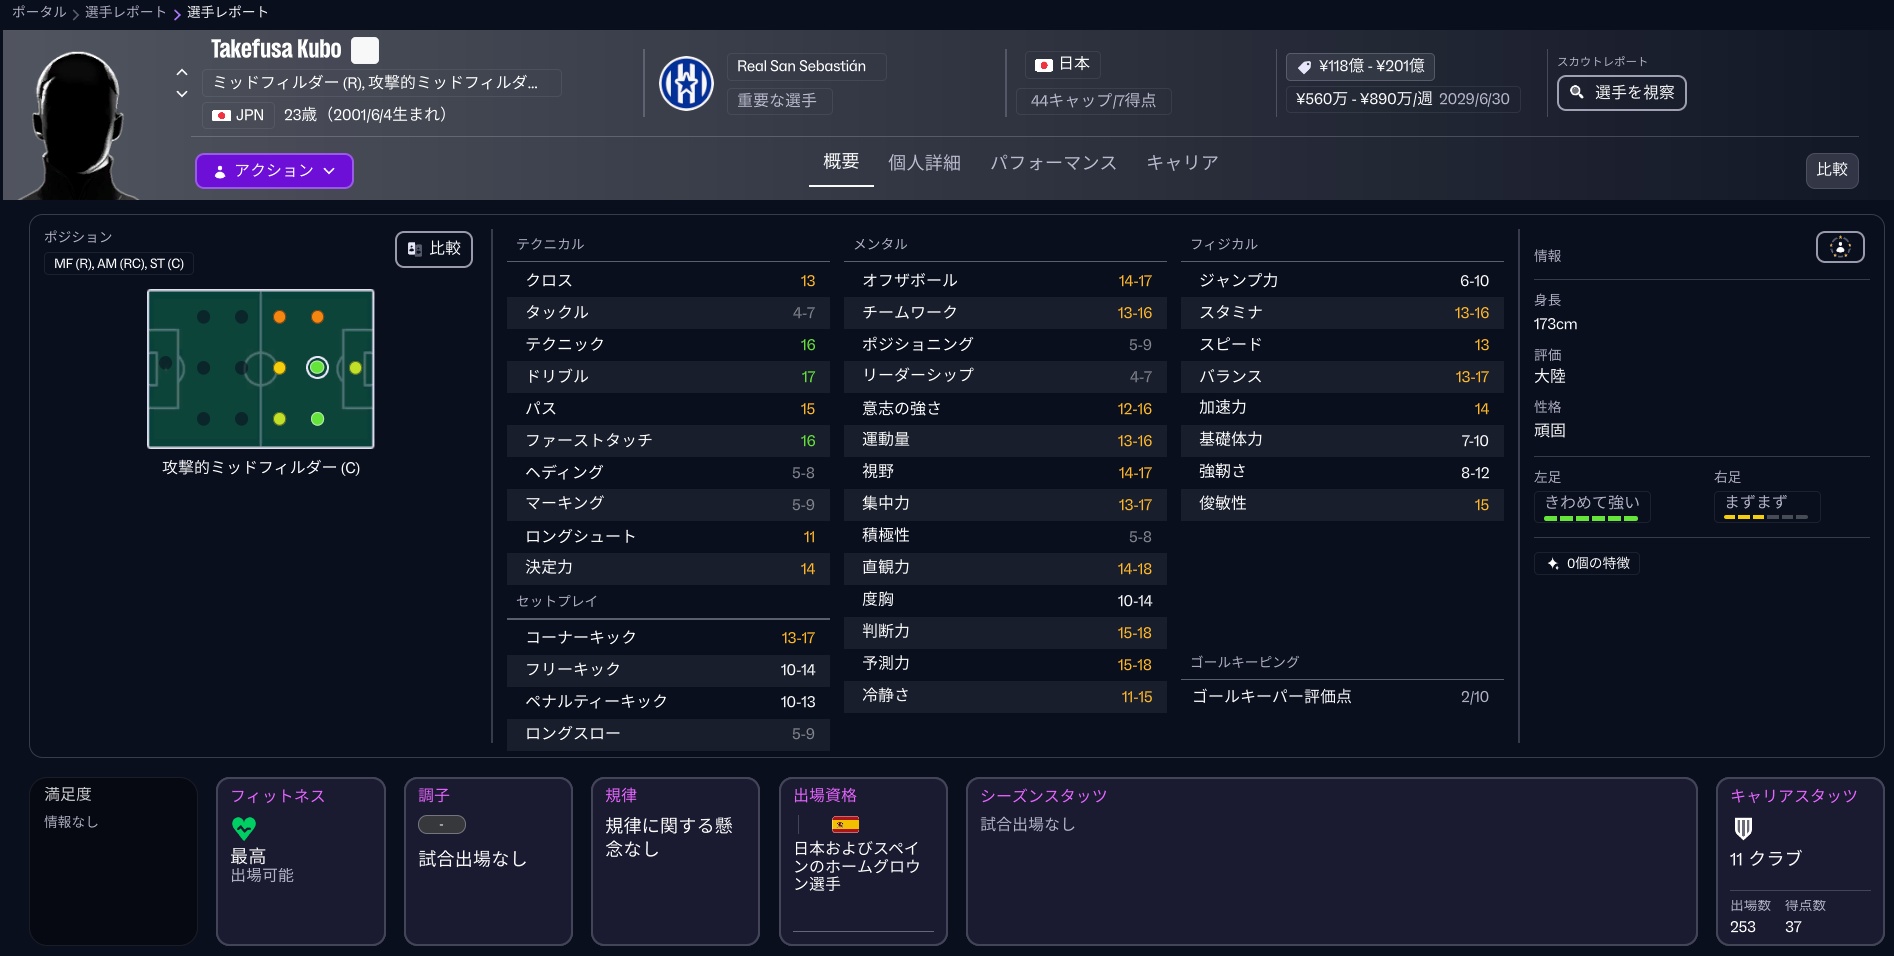Click the Real San Sebastián club badge

click(686, 83)
